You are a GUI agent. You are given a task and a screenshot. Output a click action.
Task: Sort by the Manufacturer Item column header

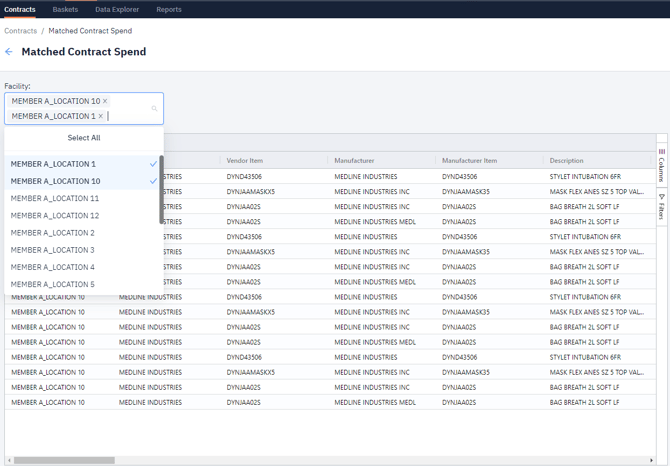point(469,160)
